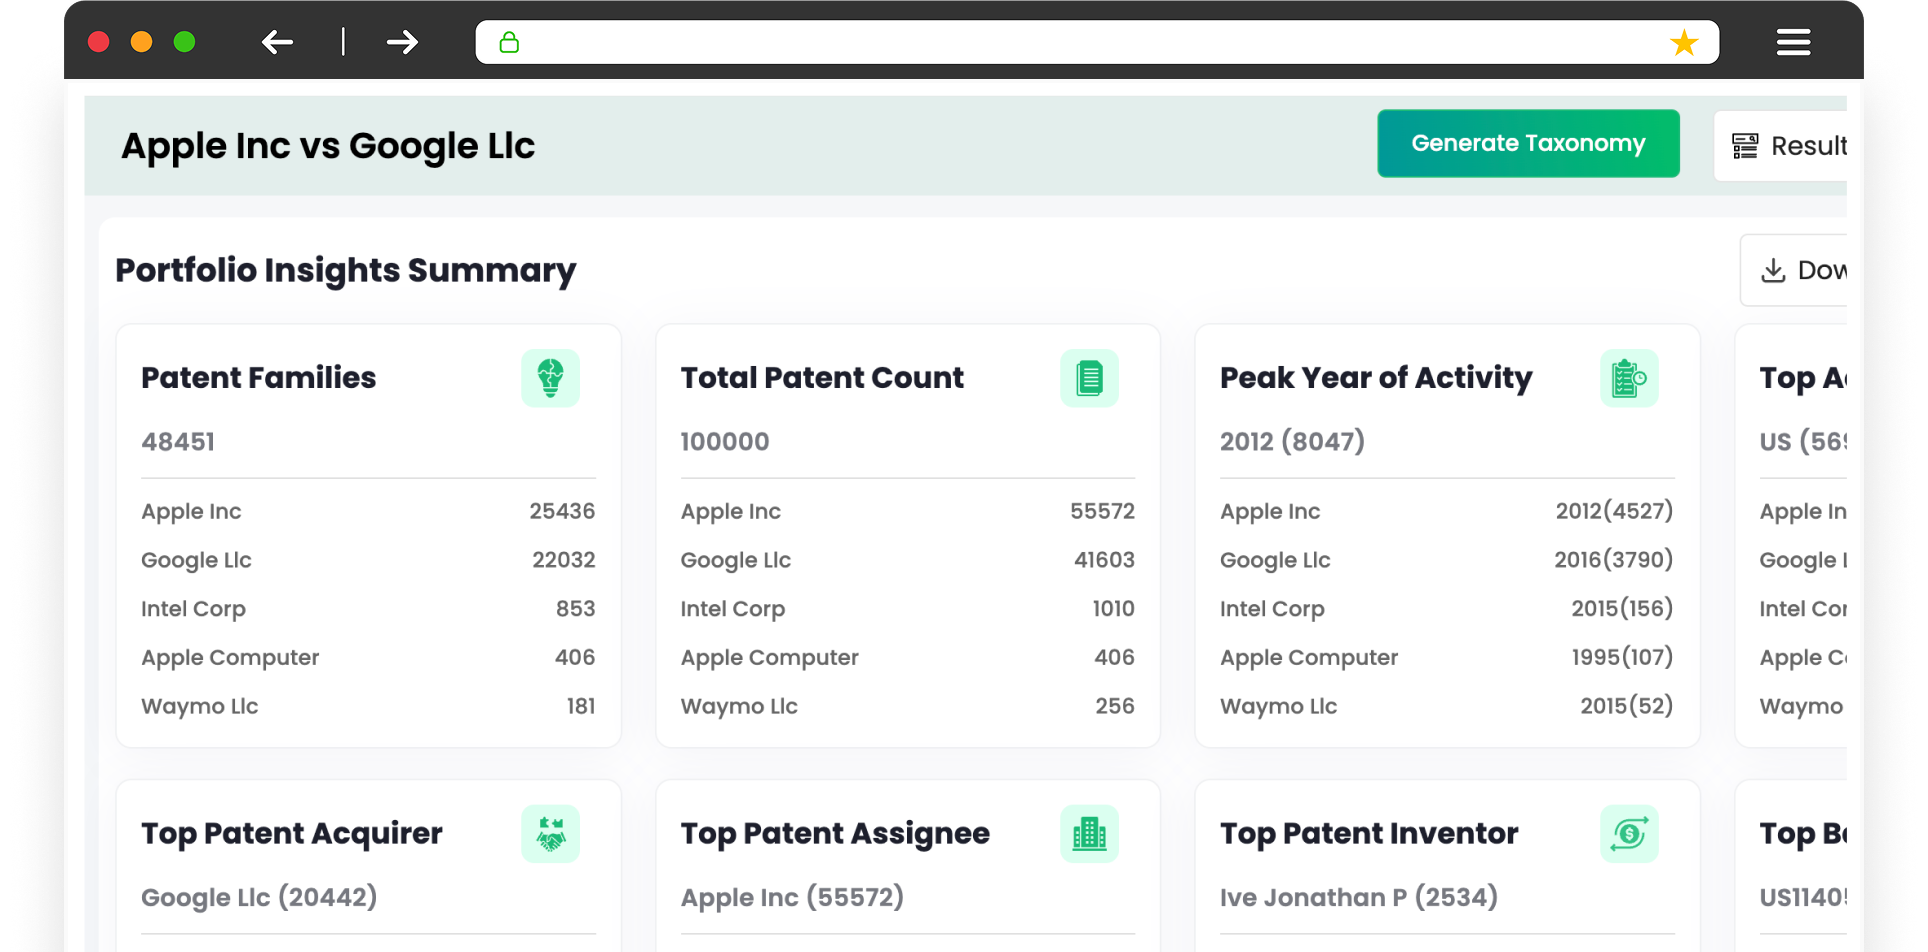The width and height of the screenshot is (1928, 952).
Task: Click the 2012(4527) value
Action: coord(1614,511)
